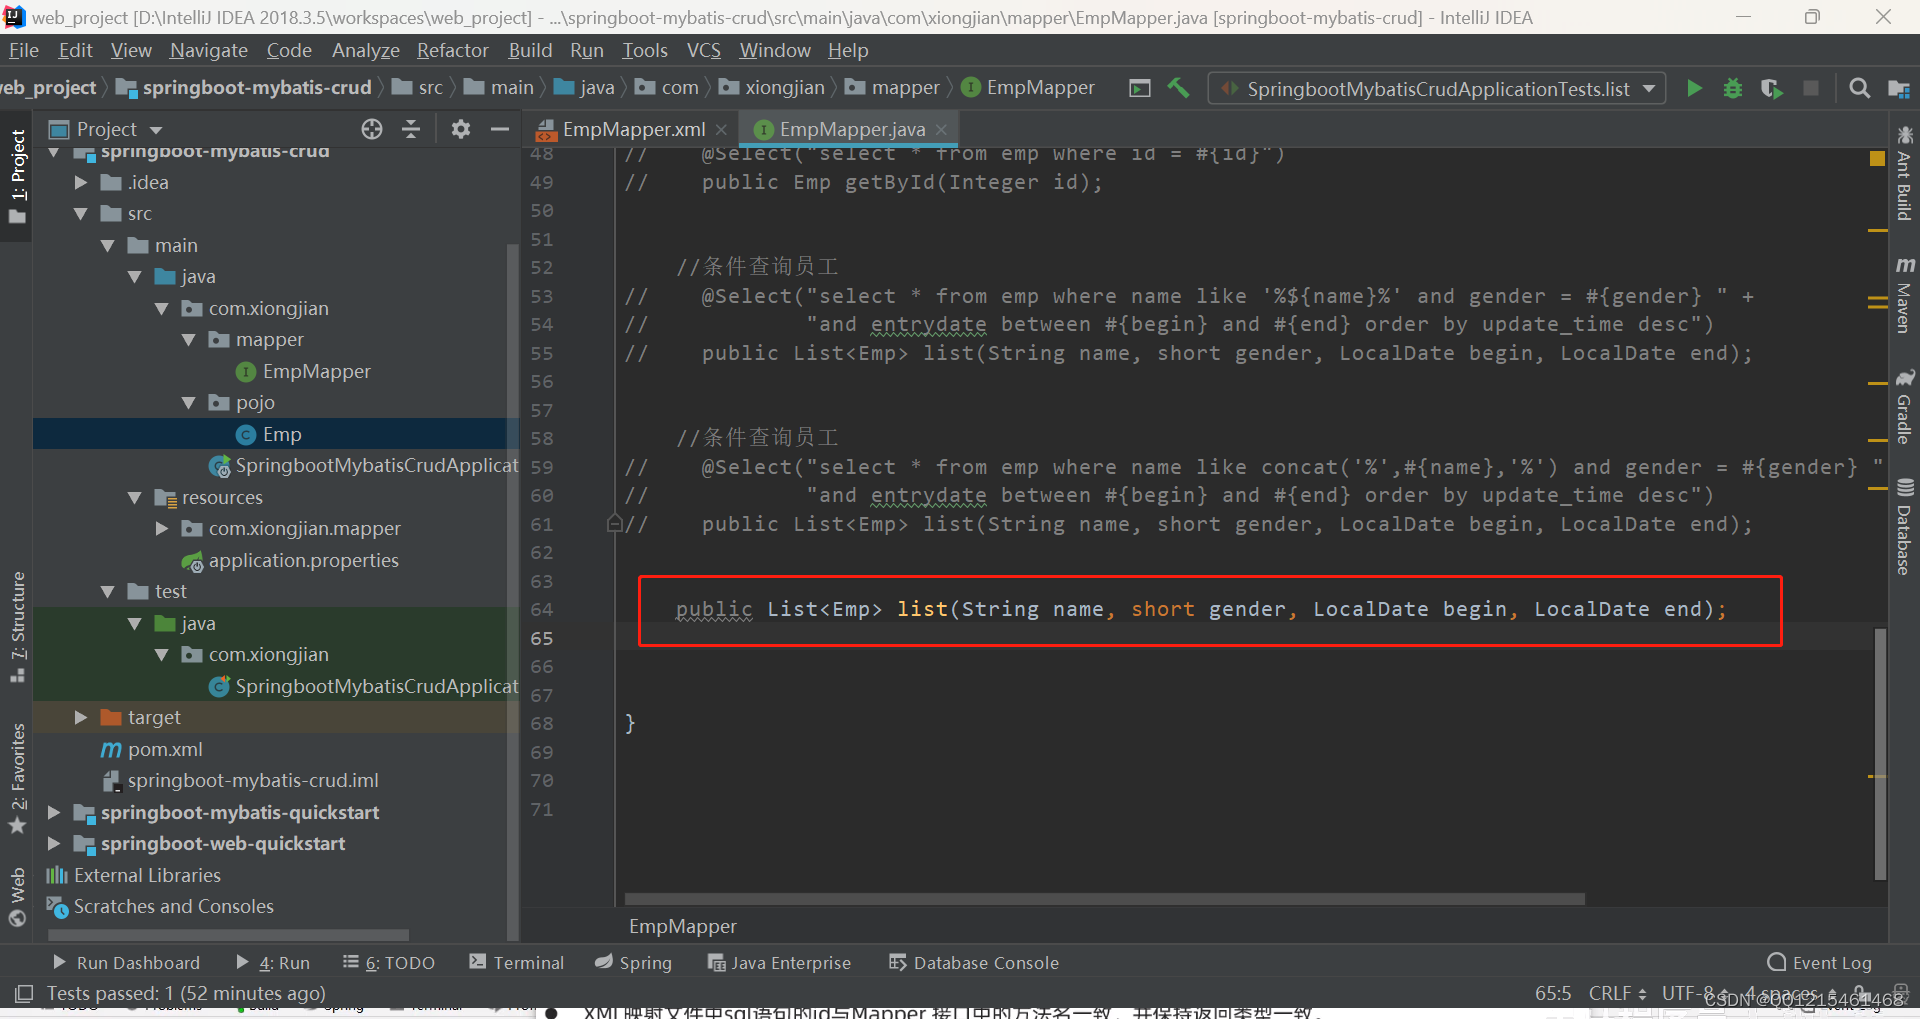Open Search Everywhere magnifier

point(1859,88)
